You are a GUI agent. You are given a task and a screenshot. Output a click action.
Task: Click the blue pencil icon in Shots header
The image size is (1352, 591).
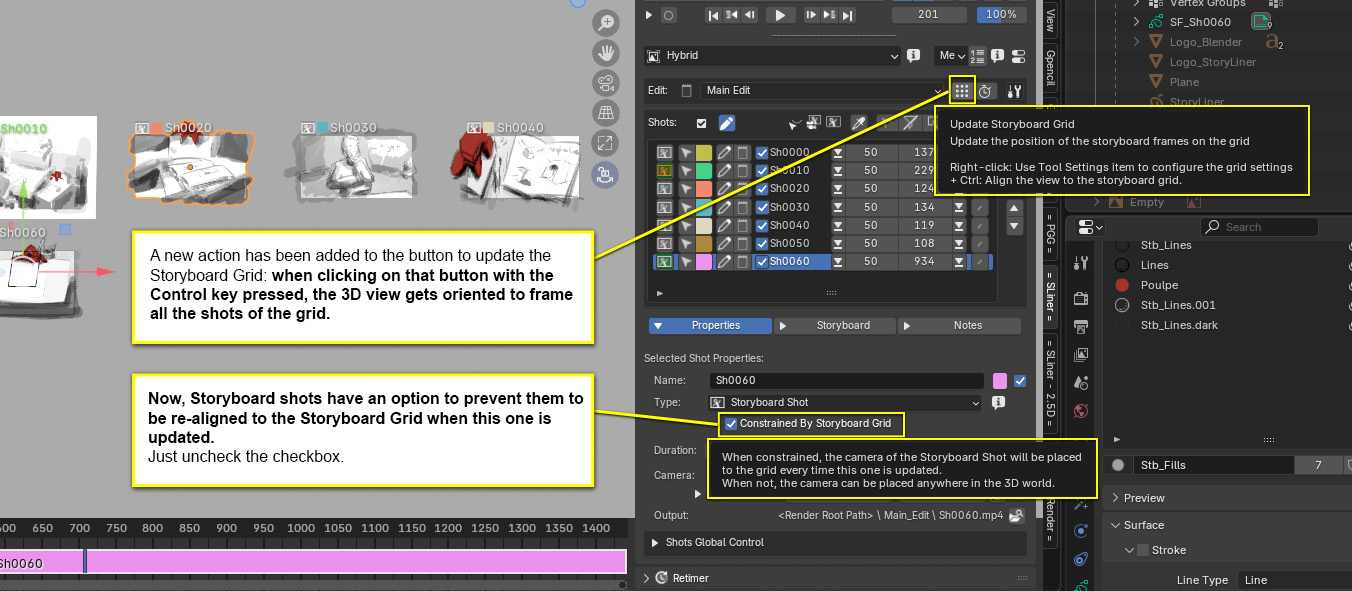coord(727,123)
